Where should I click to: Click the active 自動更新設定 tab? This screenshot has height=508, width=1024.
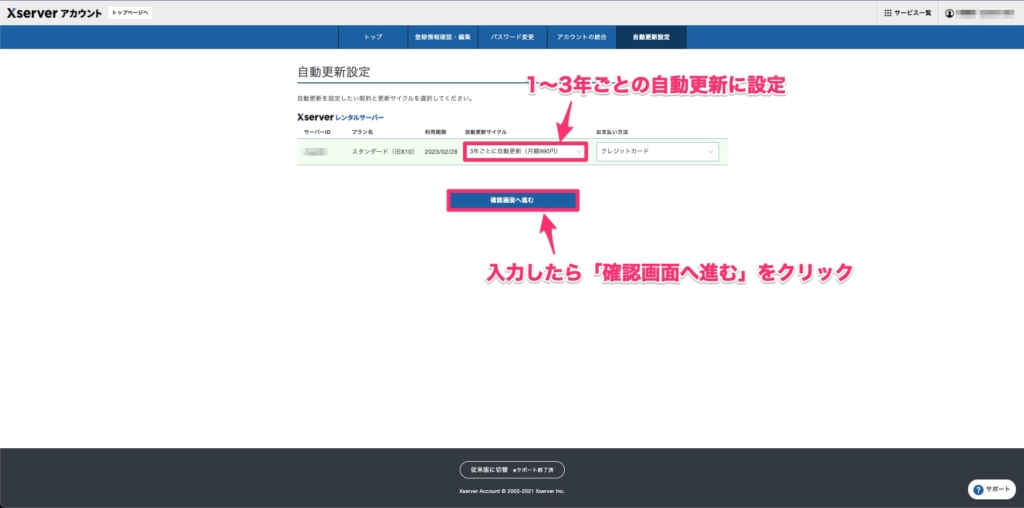click(651, 37)
